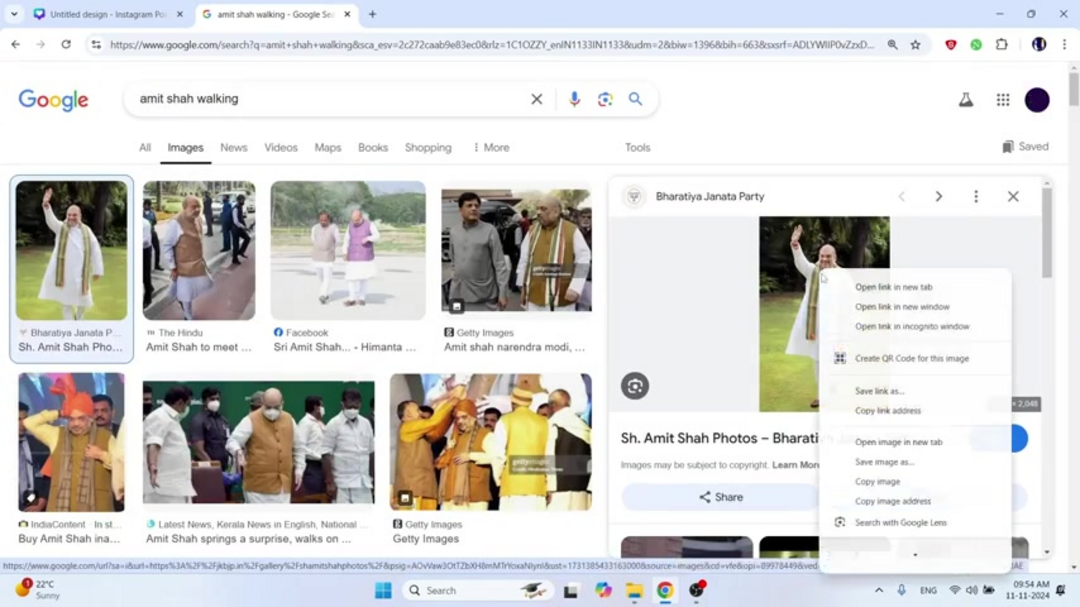Switch to the News search tab
This screenshot has height=607, width=1080.
233,147
